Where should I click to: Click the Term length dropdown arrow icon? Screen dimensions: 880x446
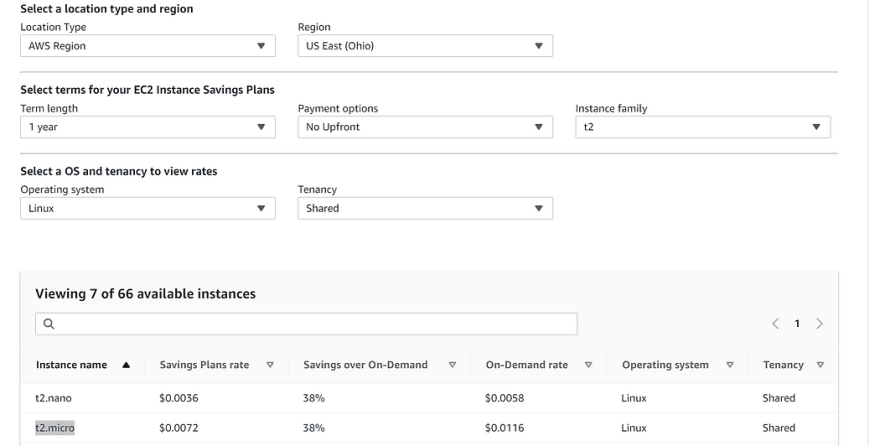pos(261,127)
